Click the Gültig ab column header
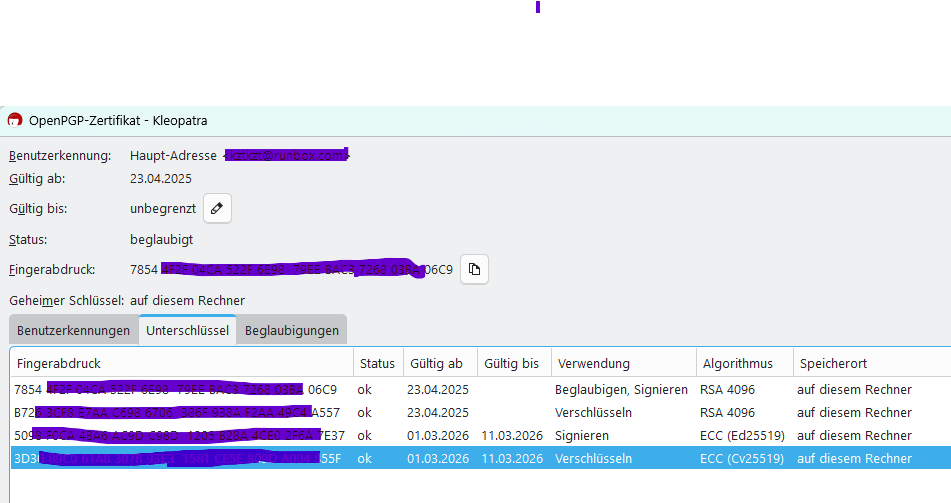The height and width of the screenshot is (503, 951). [440, 363]
